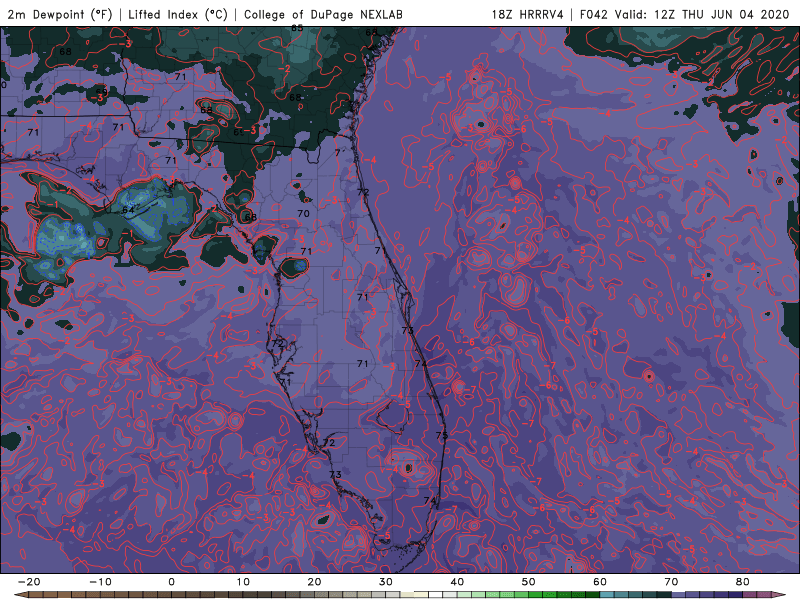Image resolution: width=800 pixels, height=600 pixels.
Task: Click the "80" colorbar scale label
Action: tap(743, 582)
